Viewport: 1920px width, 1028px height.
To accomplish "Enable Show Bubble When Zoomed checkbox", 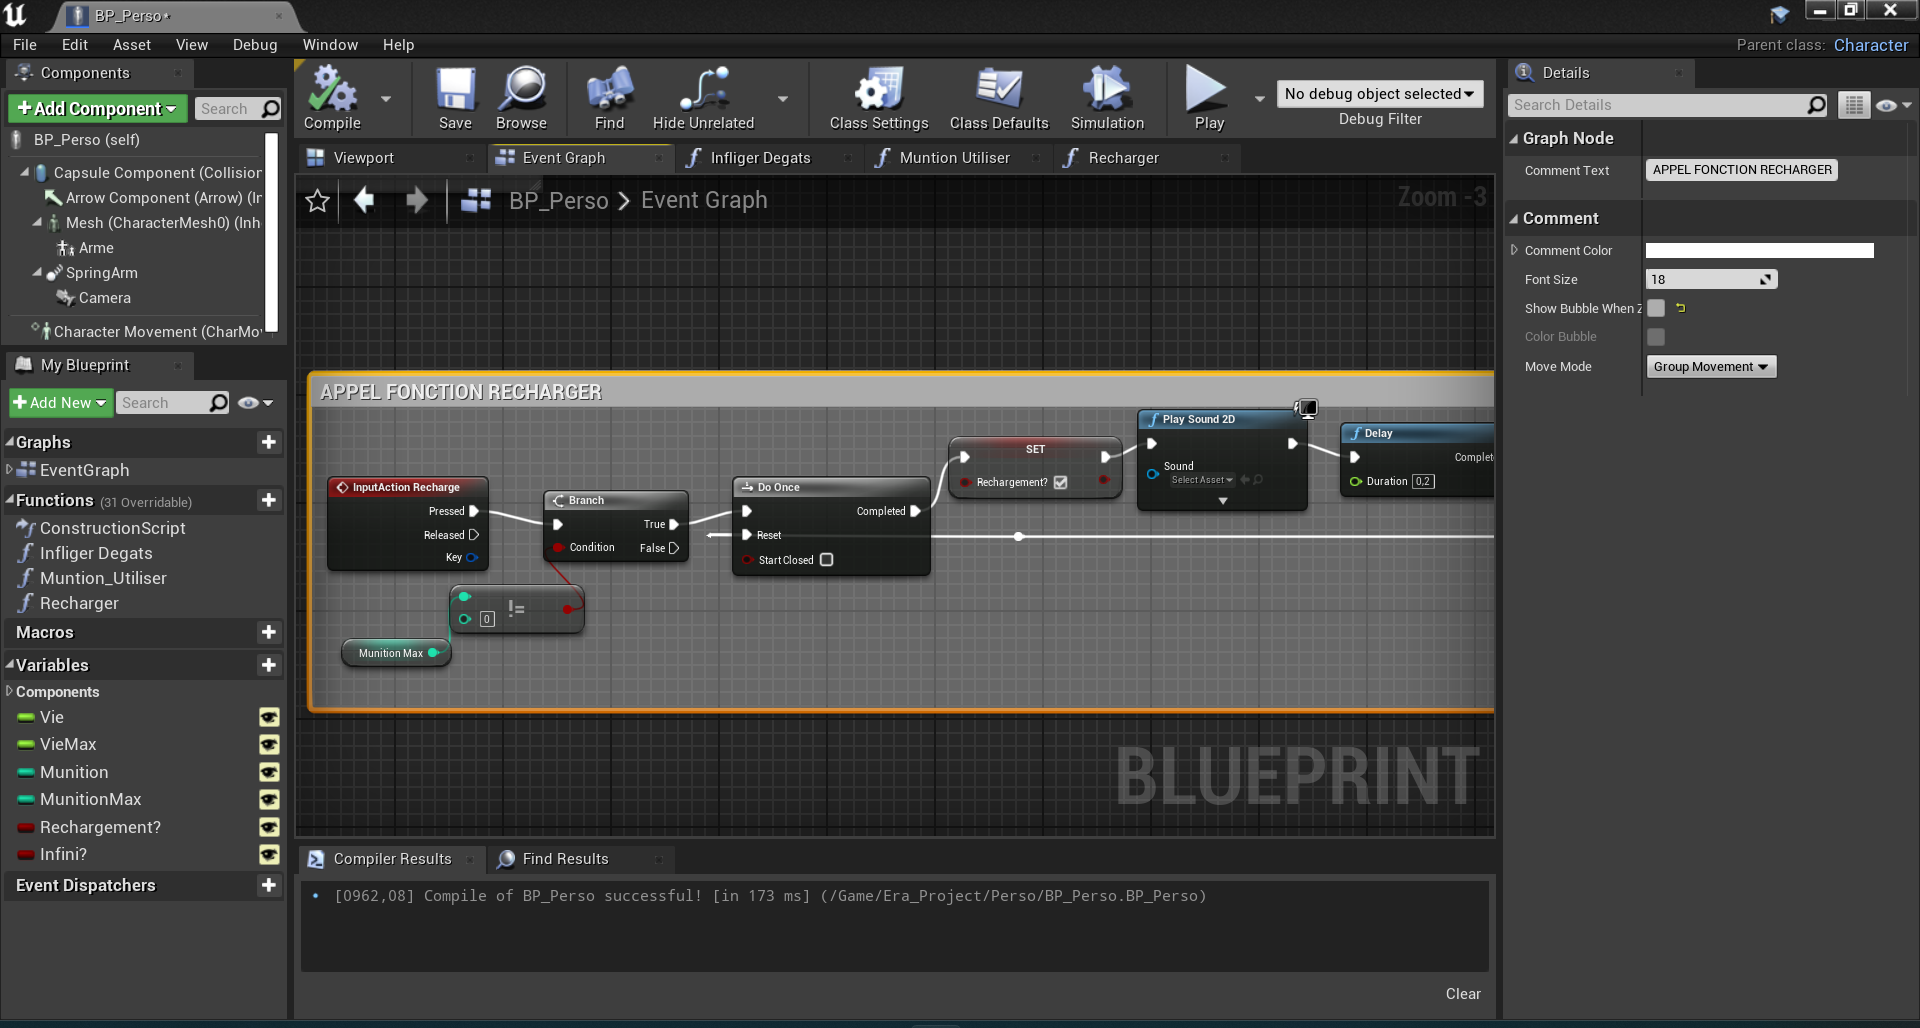I will pos(1656,308).
